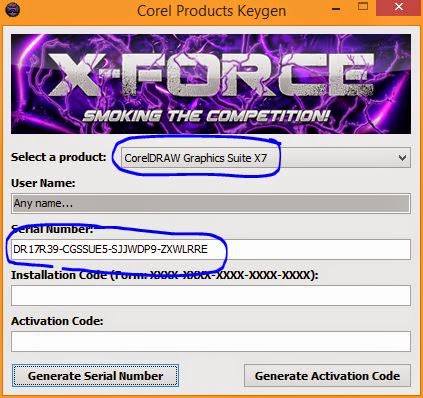This screenshot has height=398, width=423.
Task: Click Generate Serial Number button
Action: point(95,376)
